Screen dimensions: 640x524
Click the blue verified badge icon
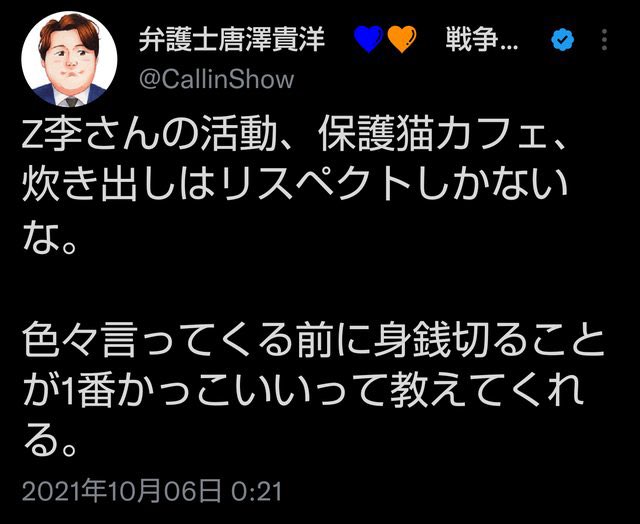click(562, 40)
